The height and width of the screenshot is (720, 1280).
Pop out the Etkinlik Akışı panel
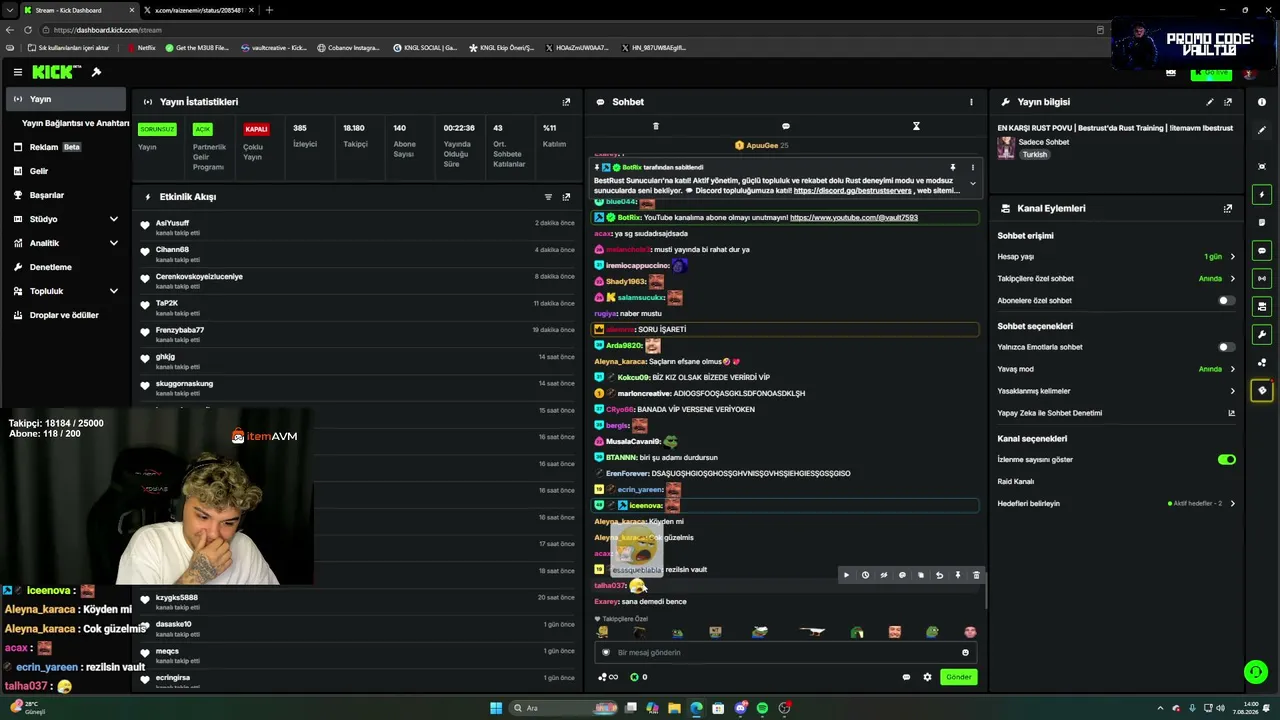(x=566, y=197)
